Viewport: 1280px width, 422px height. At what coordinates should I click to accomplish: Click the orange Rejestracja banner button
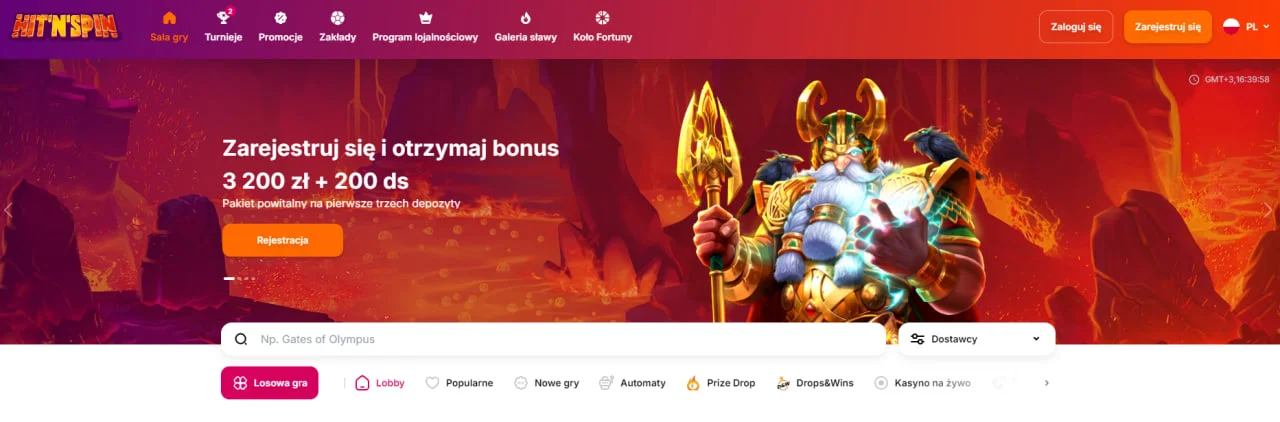282,240
